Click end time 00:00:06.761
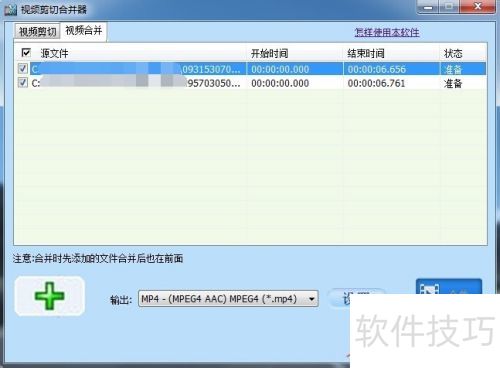The width and height of the screenshot is (500, 368). (376, 83)
